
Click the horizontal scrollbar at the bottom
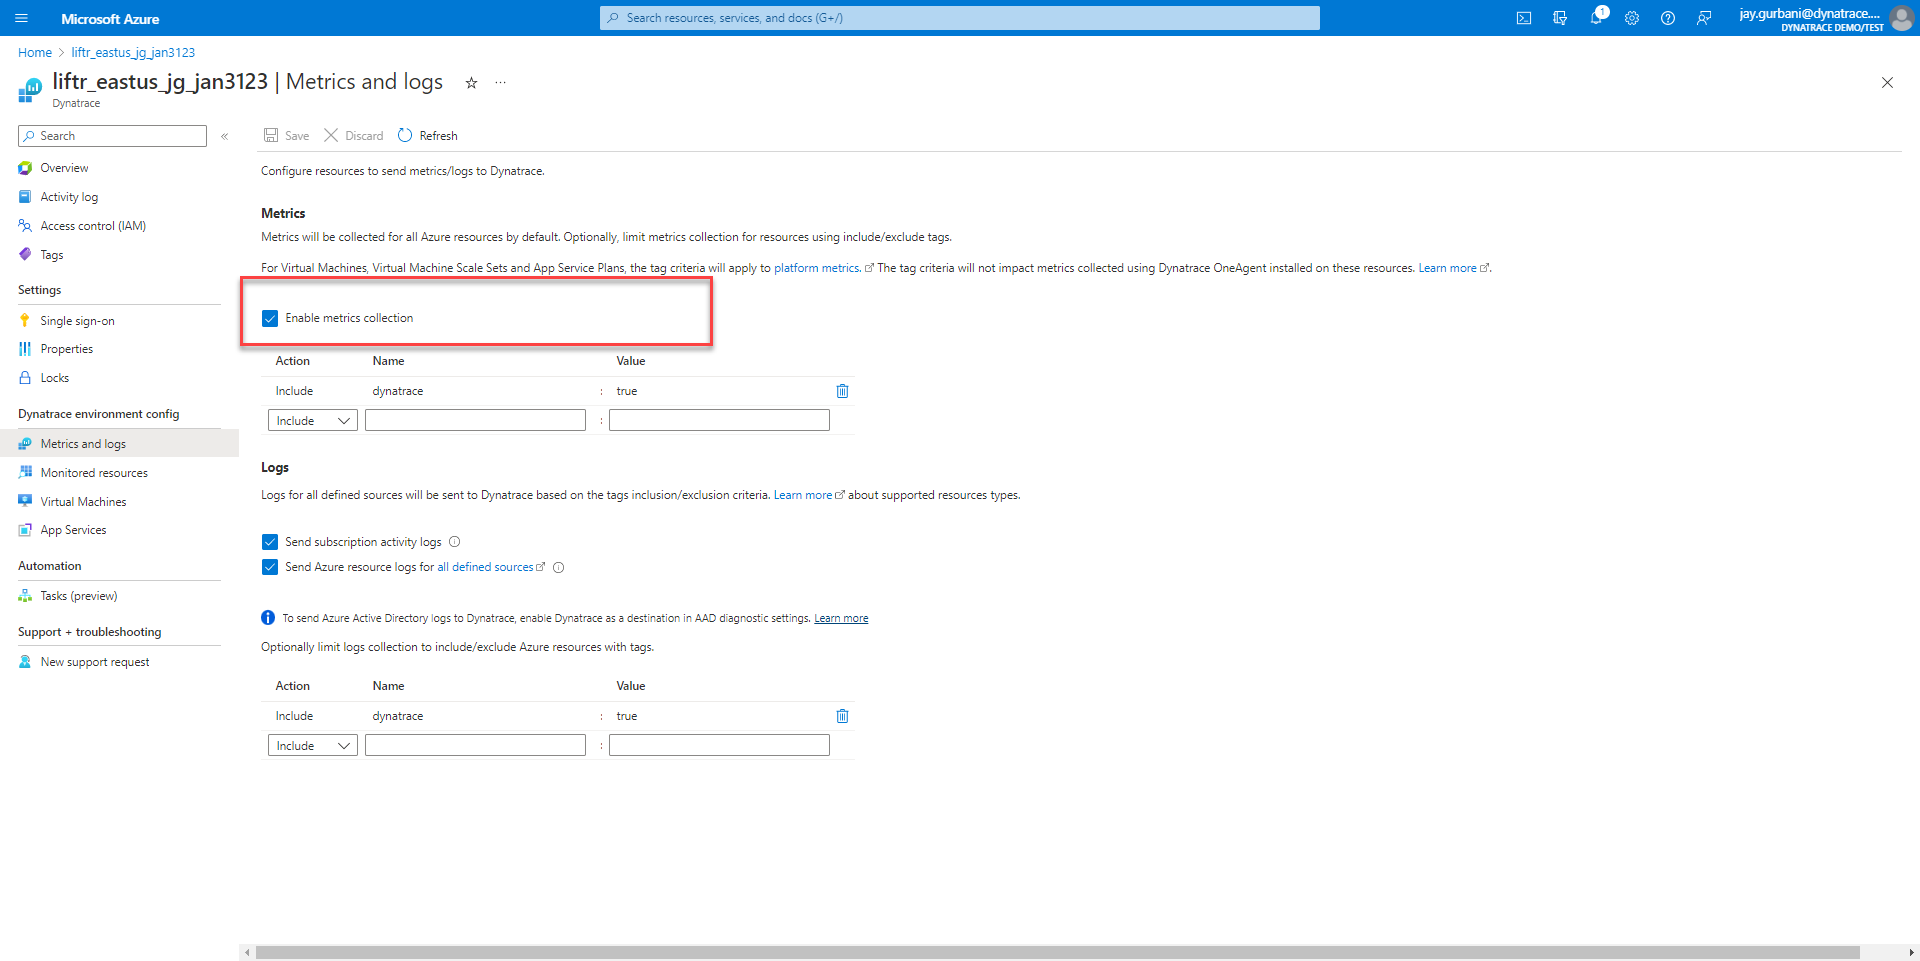1057,952
